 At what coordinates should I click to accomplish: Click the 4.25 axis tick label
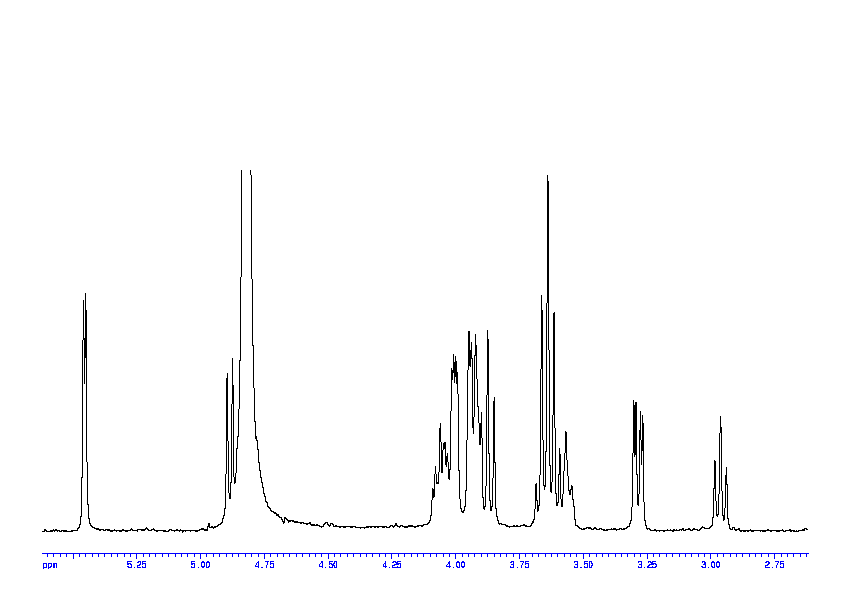(x=392, y=565)
